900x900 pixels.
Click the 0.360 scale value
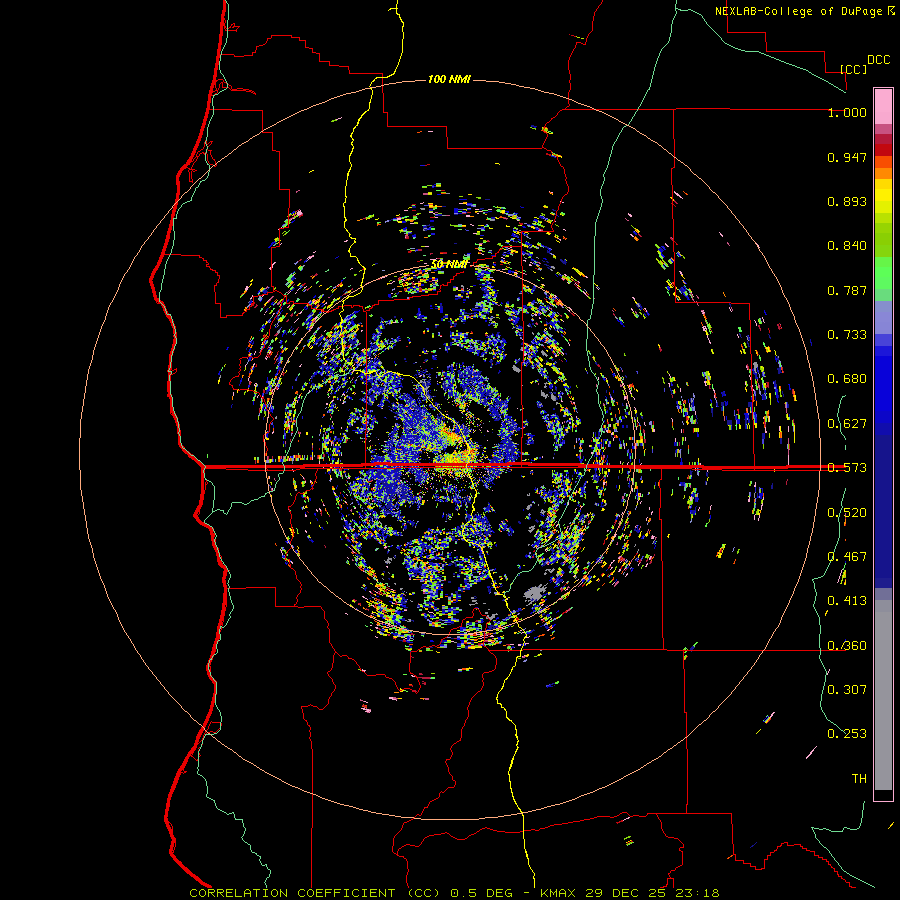pyautogui.click(x=847, y=646)
